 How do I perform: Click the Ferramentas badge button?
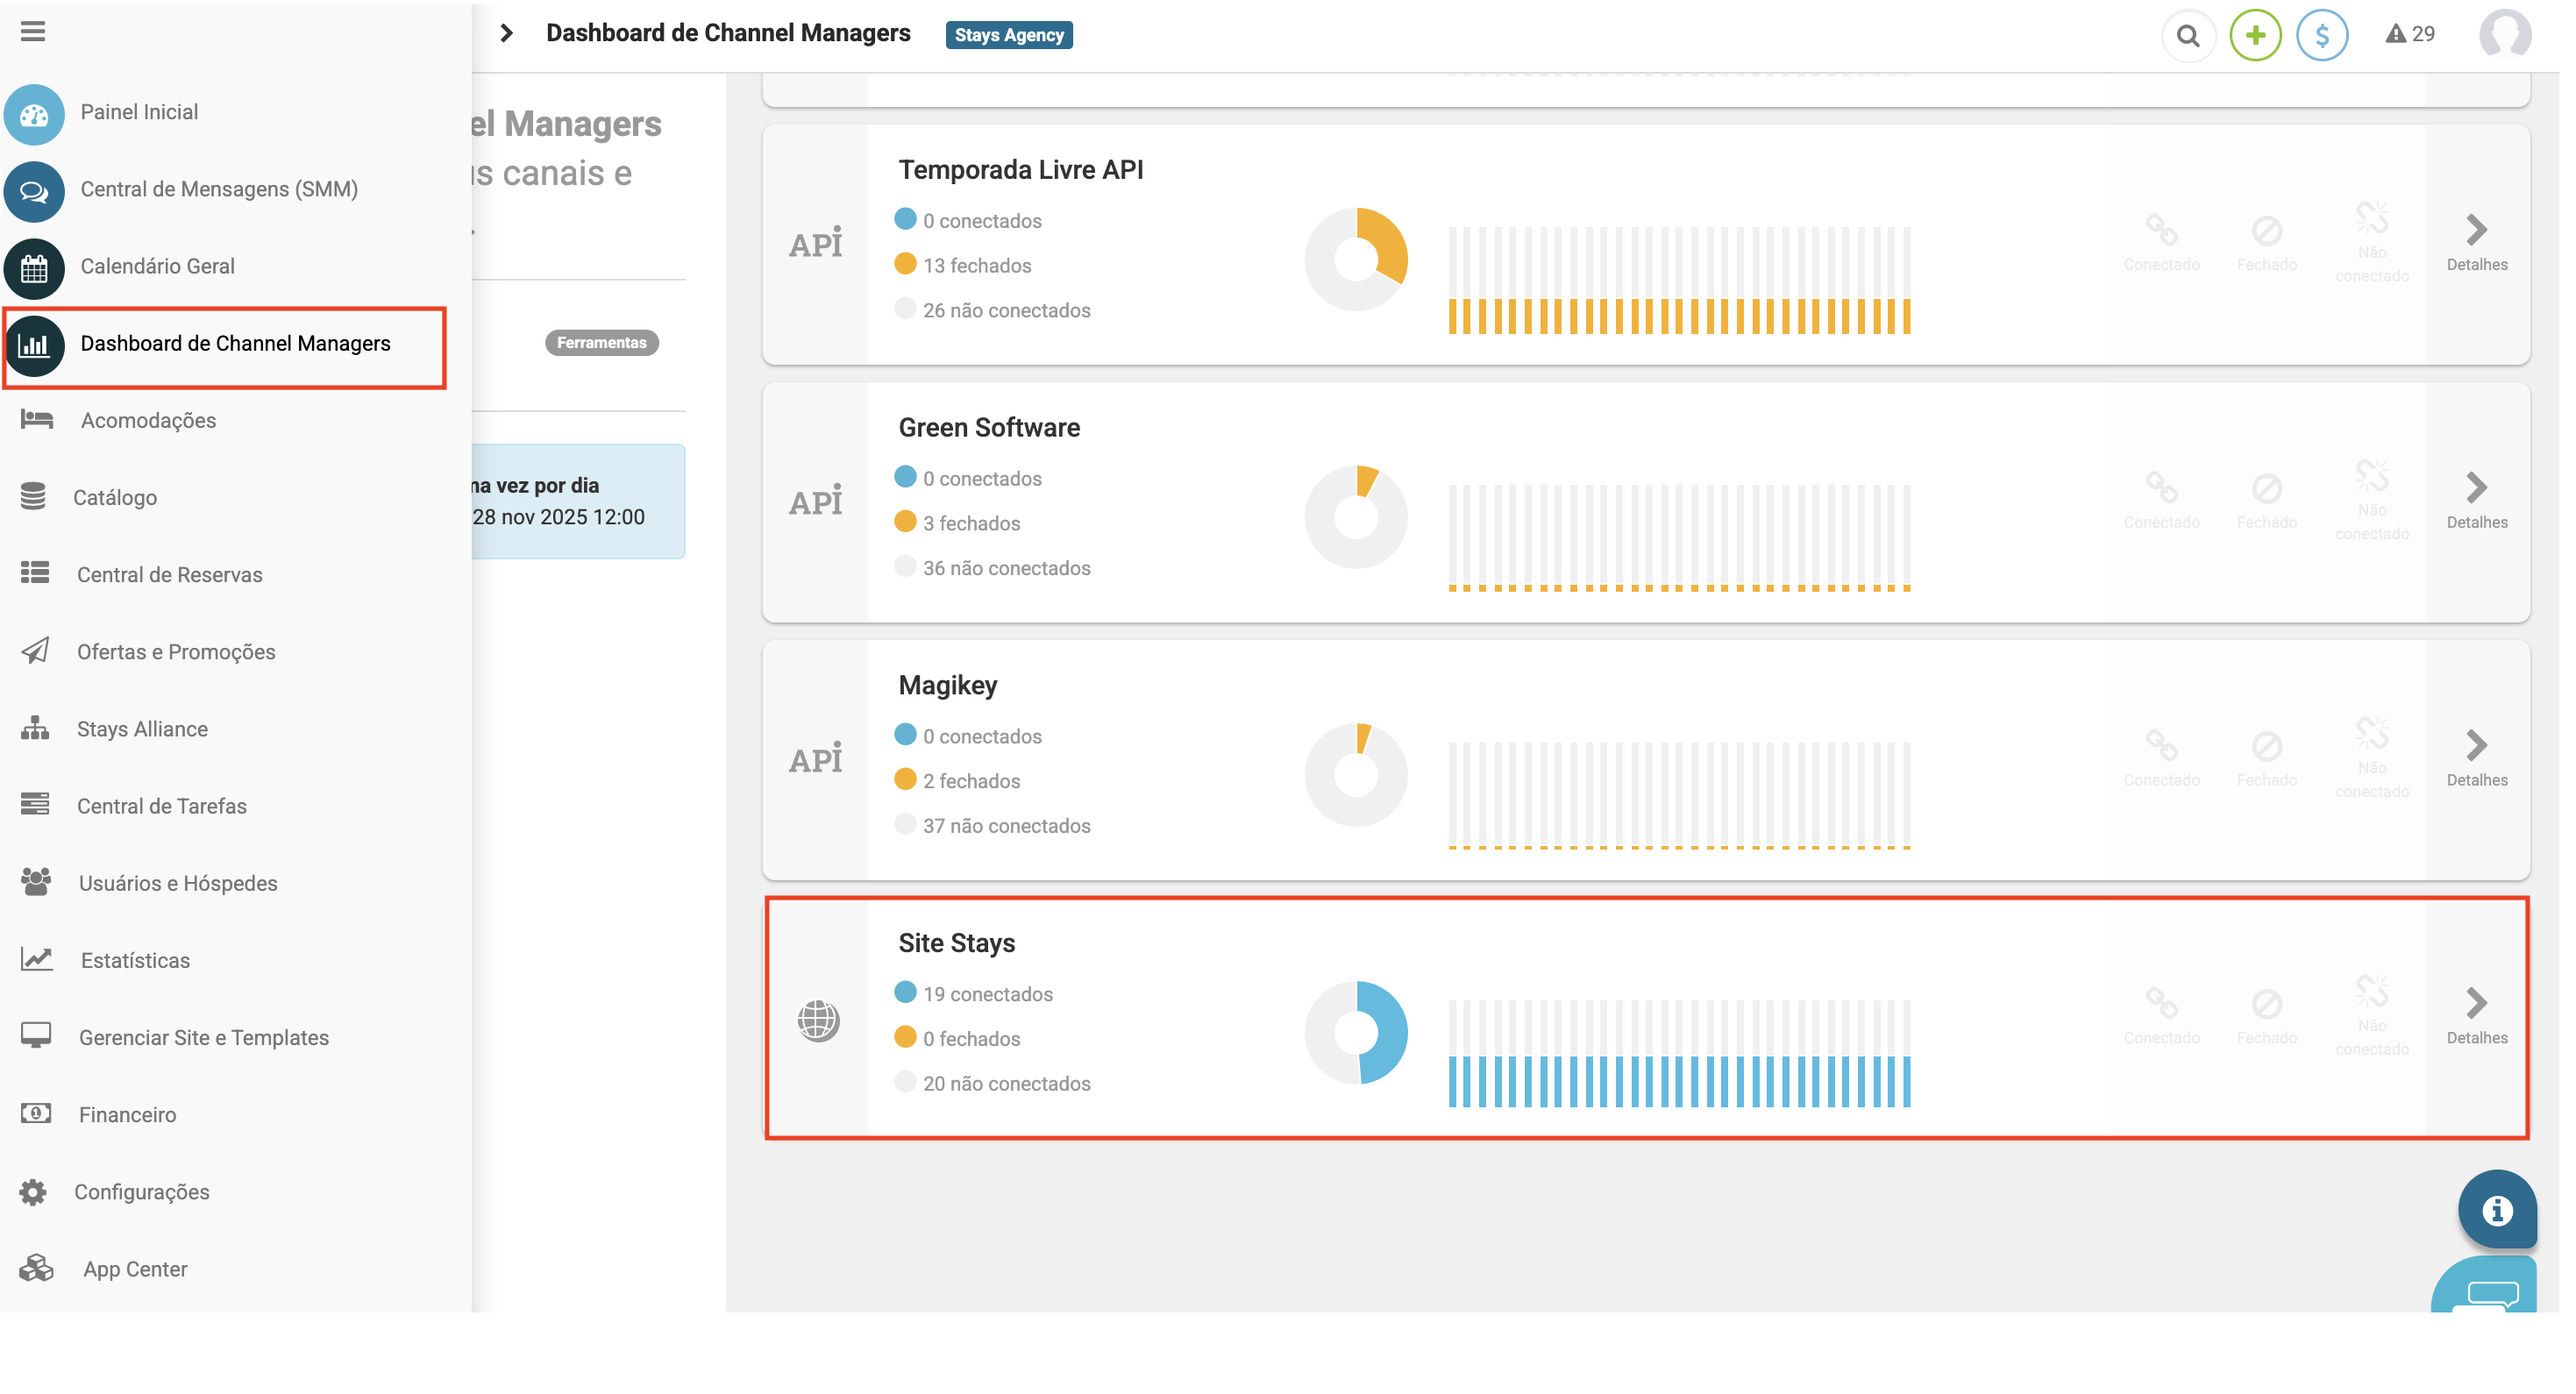[601, 343]
